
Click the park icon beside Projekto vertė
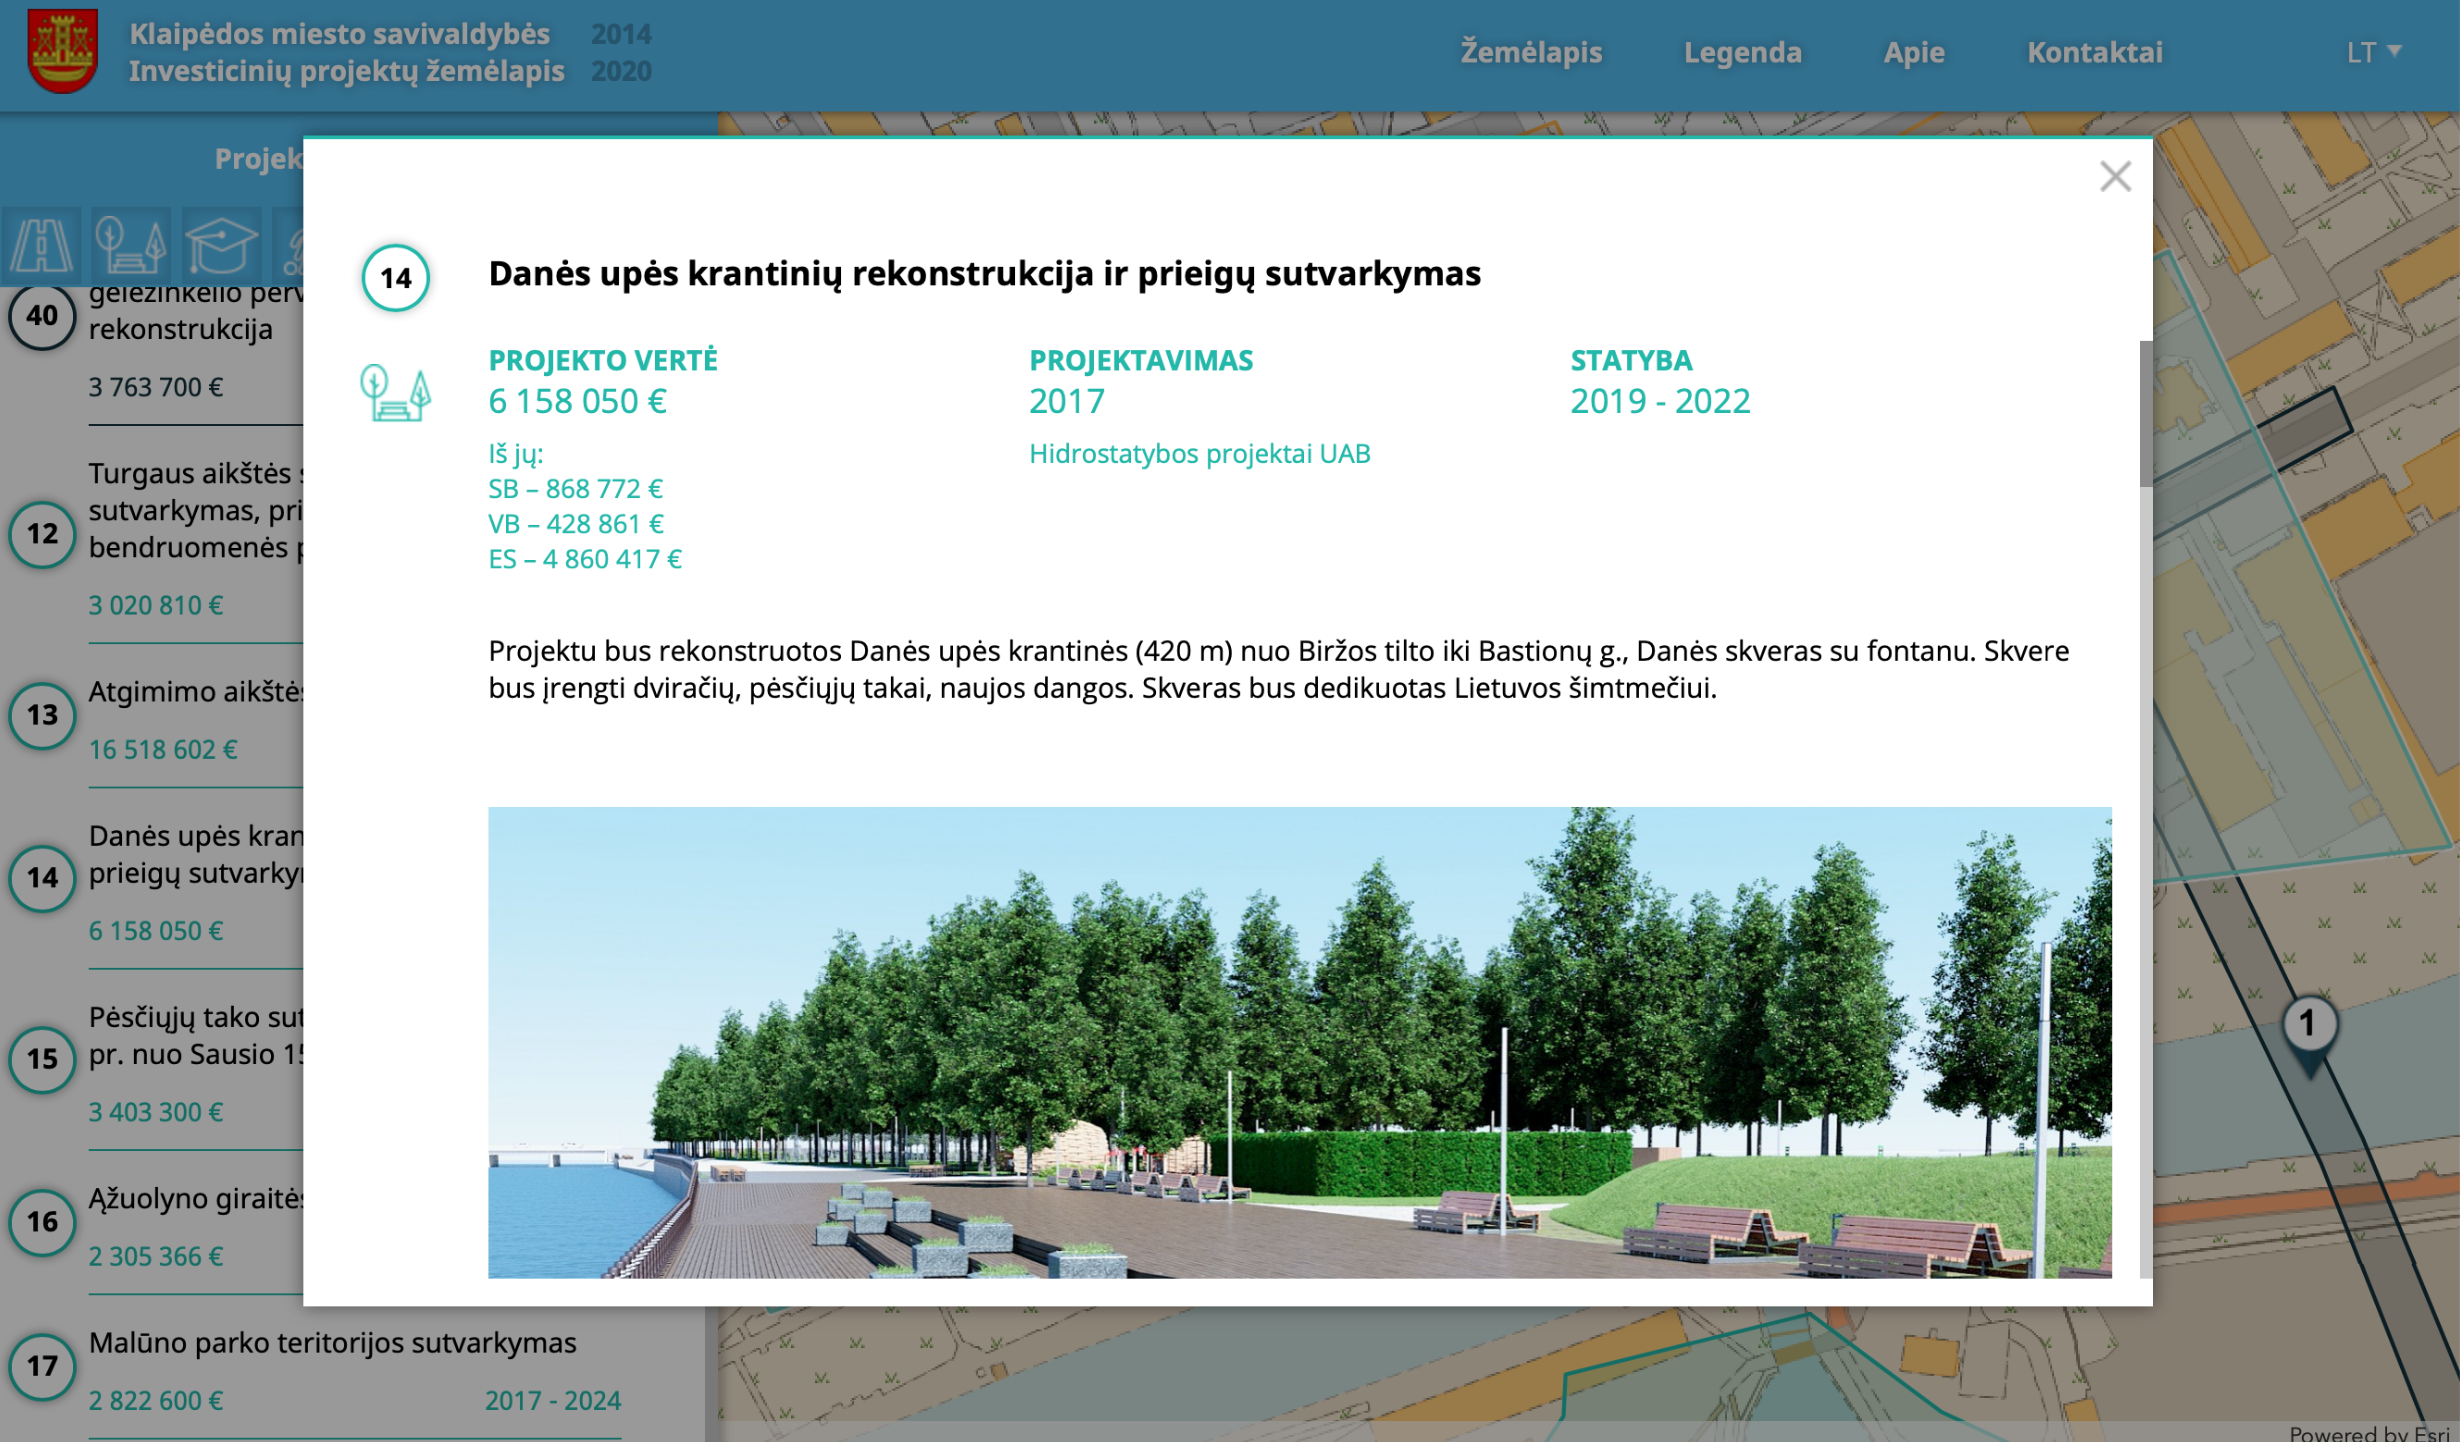pos(395,392)
